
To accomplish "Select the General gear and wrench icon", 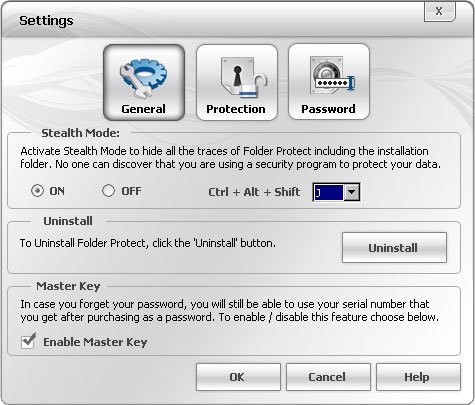I will click(143, 79).
